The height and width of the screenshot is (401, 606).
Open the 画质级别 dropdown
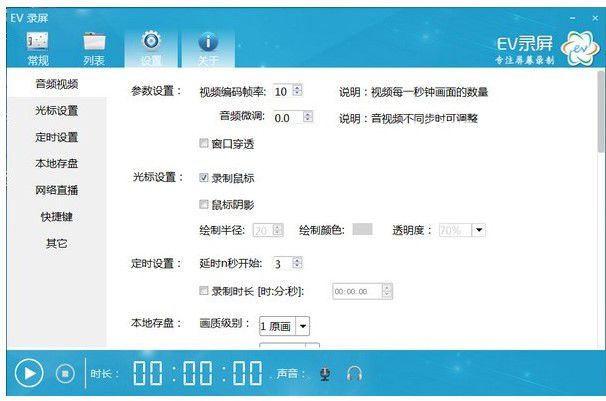tap(284, 326)
